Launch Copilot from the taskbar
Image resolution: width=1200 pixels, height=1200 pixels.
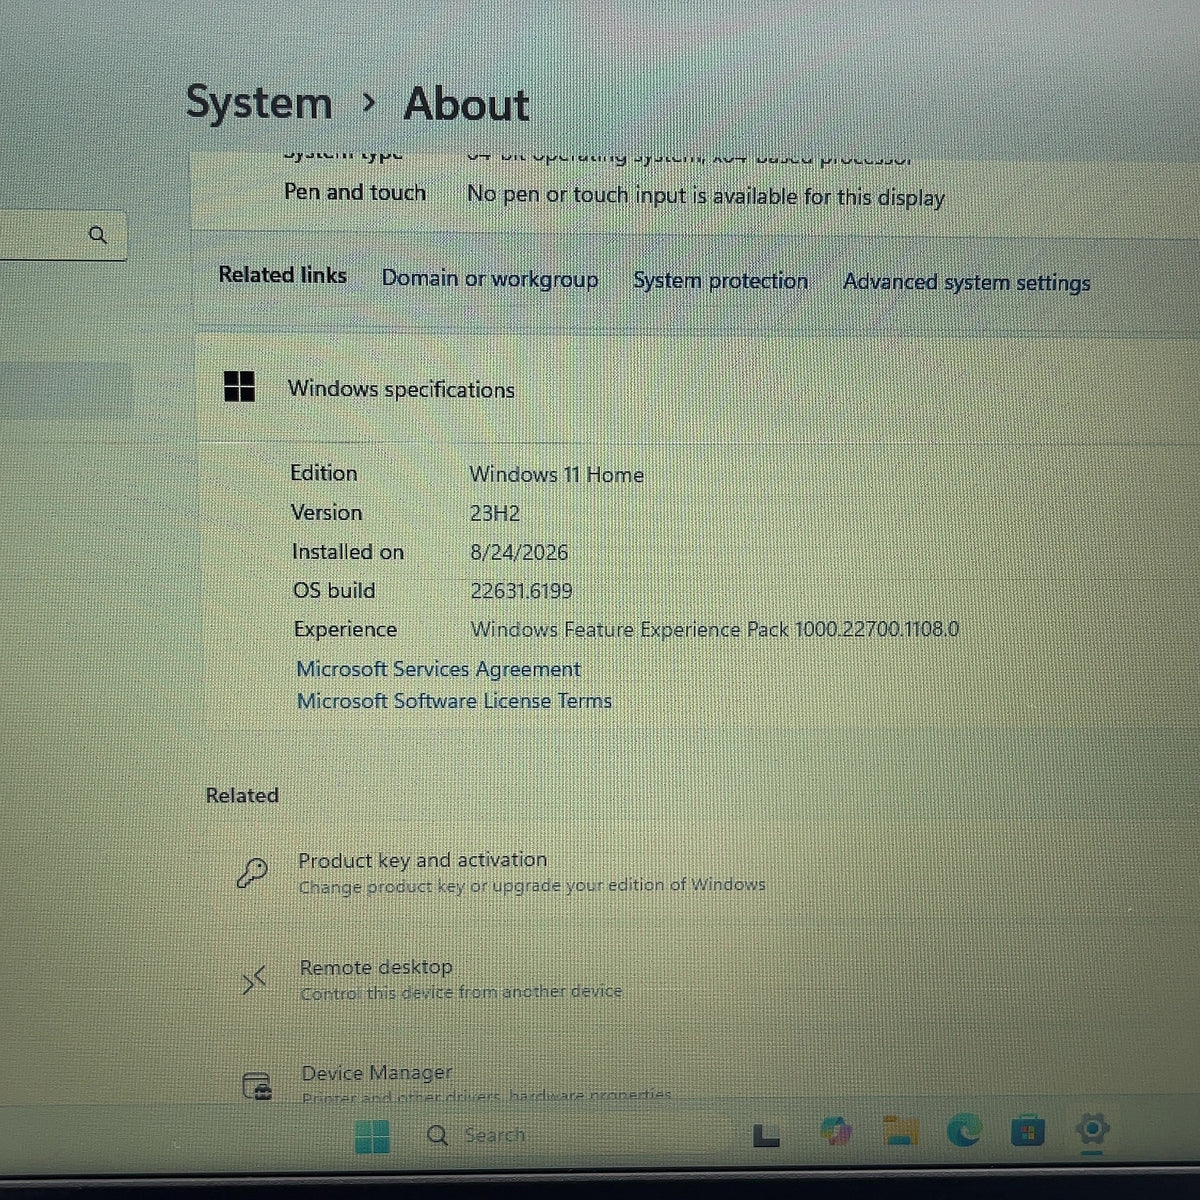(x=836, y=1132)
